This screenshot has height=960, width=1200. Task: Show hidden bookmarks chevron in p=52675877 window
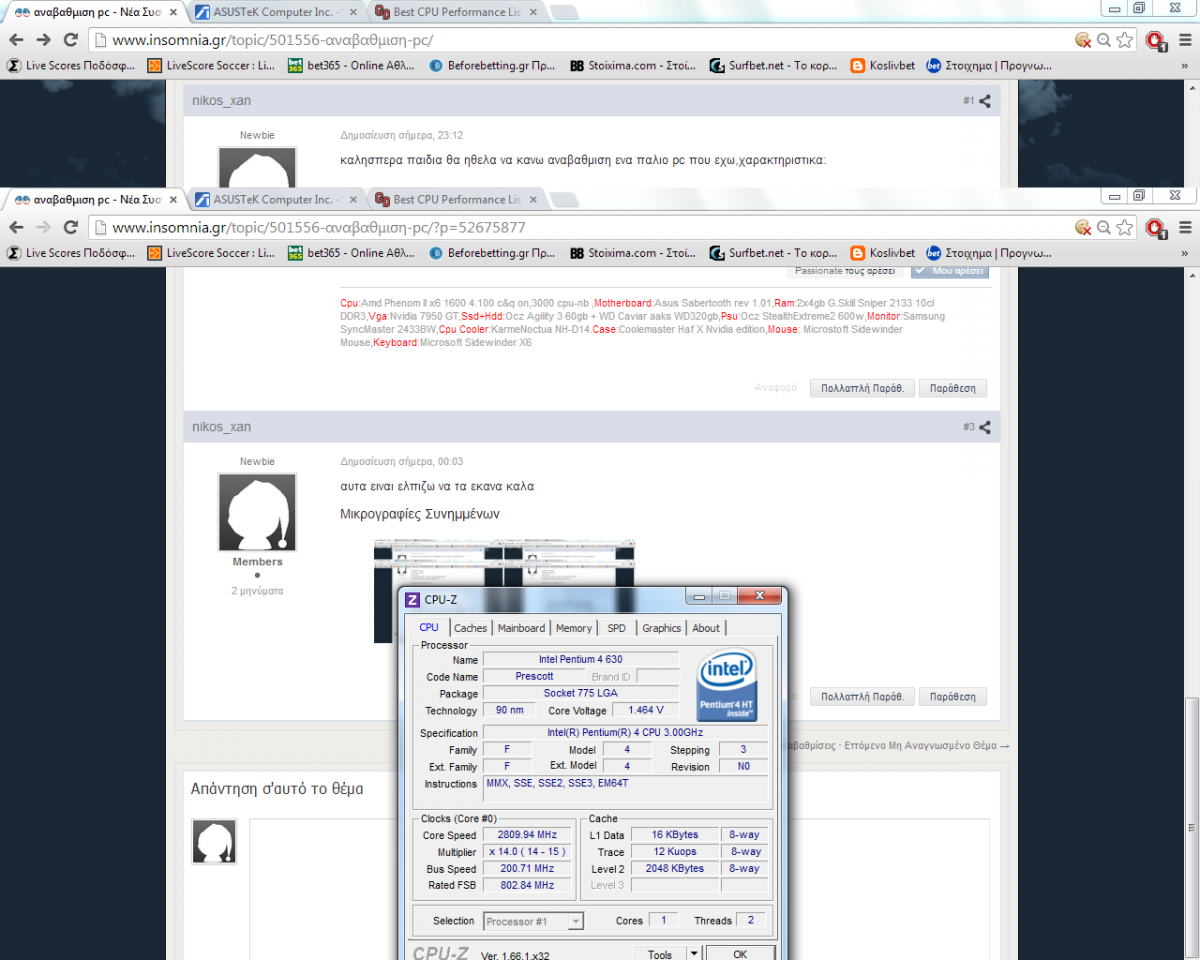coord(1187,253)
